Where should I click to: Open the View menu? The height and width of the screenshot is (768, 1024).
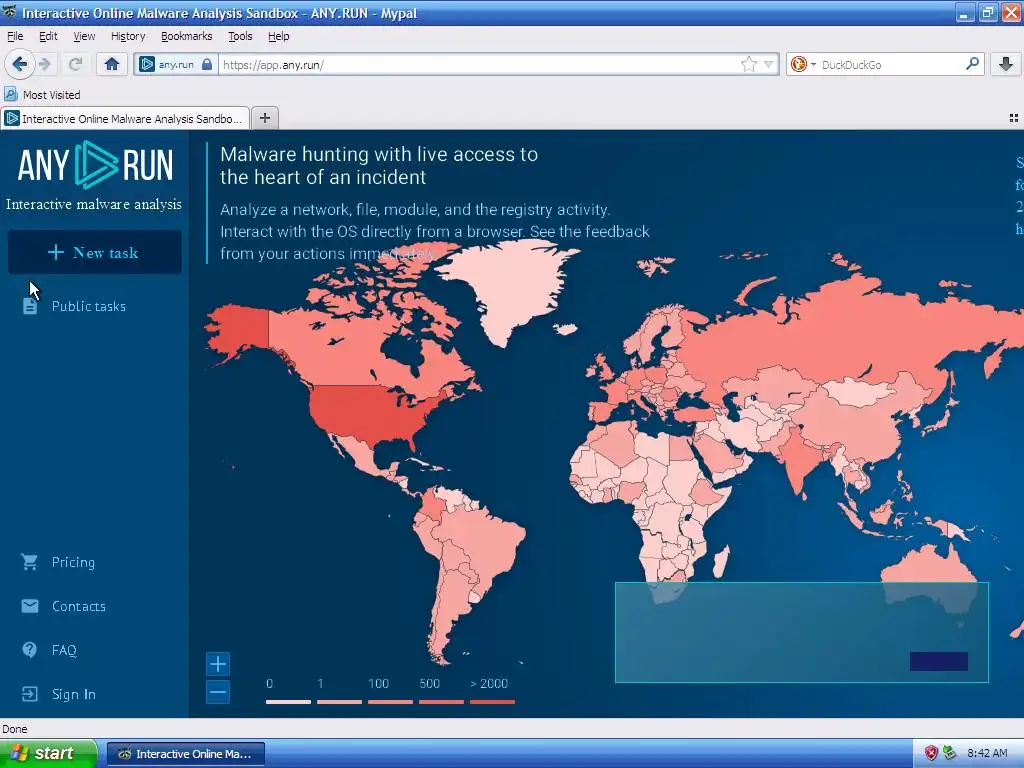(x=84, y=36)
